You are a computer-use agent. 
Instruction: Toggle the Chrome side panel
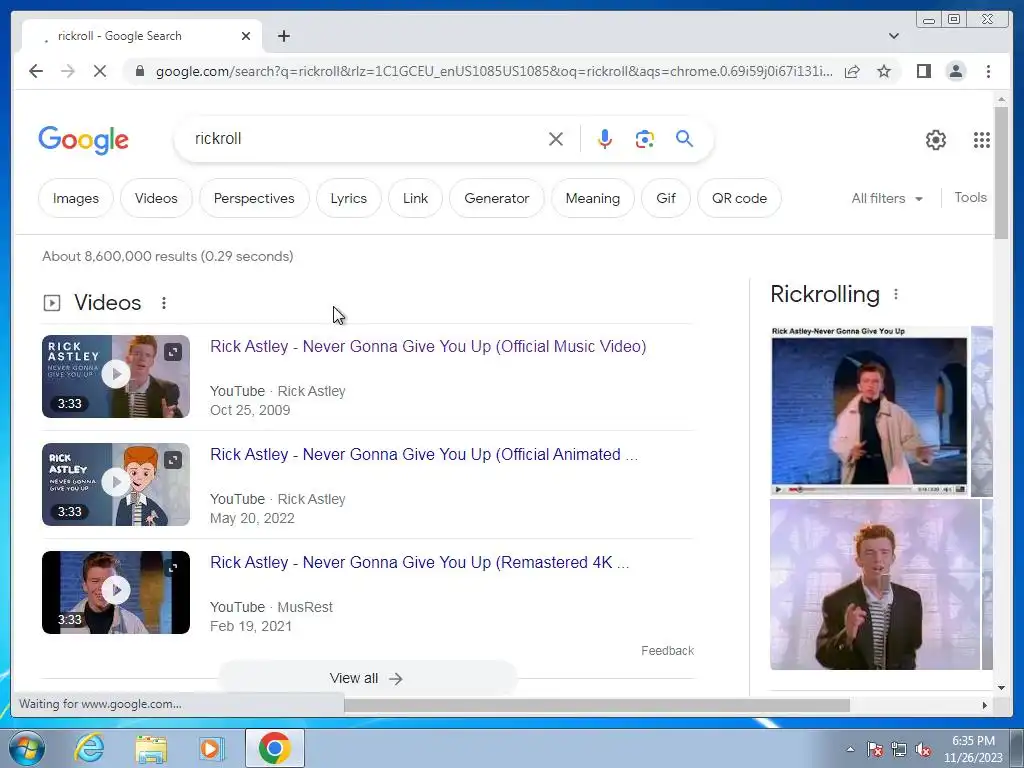tap(923, 71)
